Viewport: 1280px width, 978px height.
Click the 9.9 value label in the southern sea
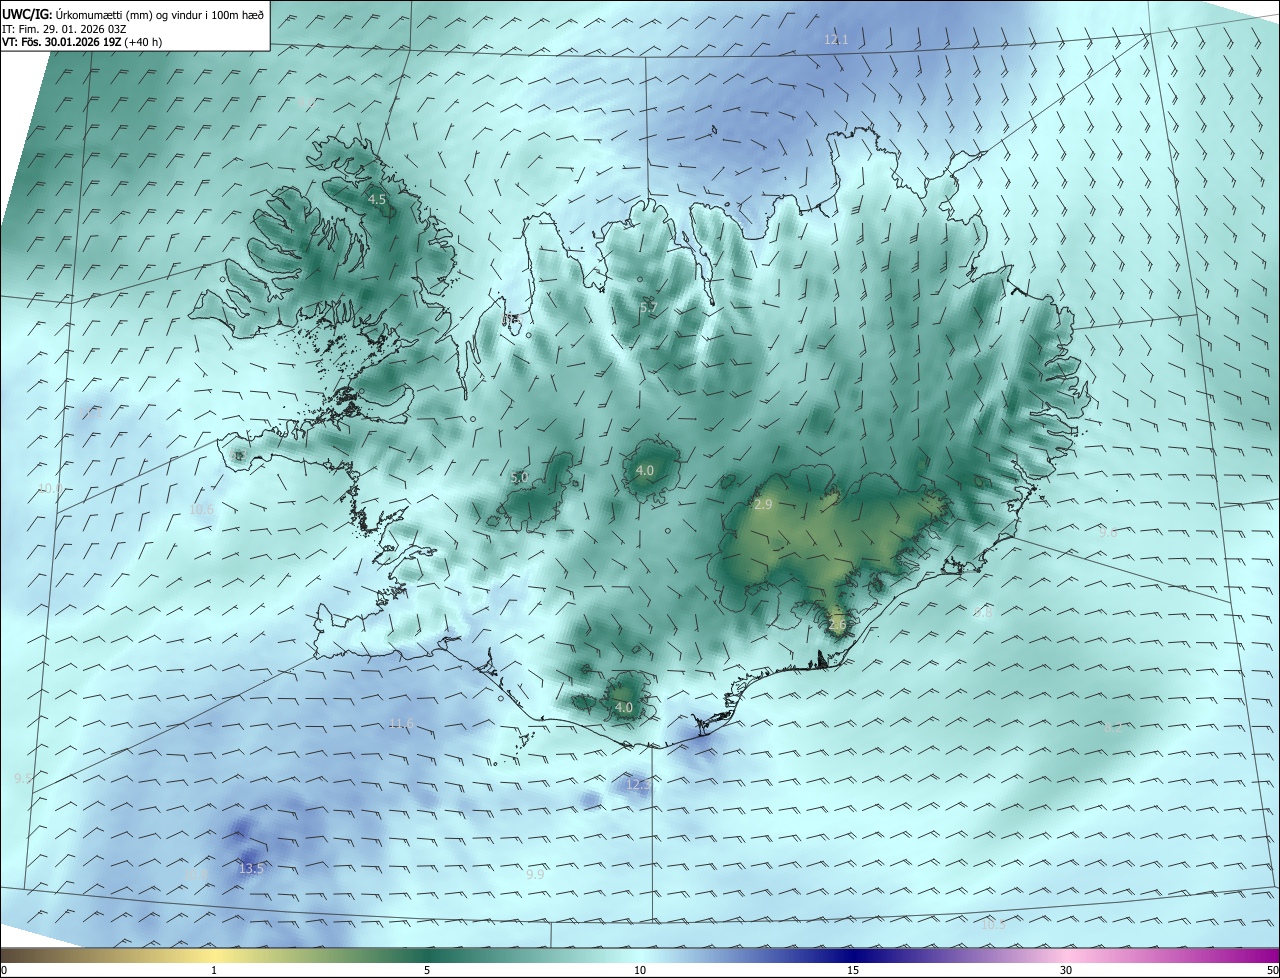pyautogui.click(x=535, y=874)
